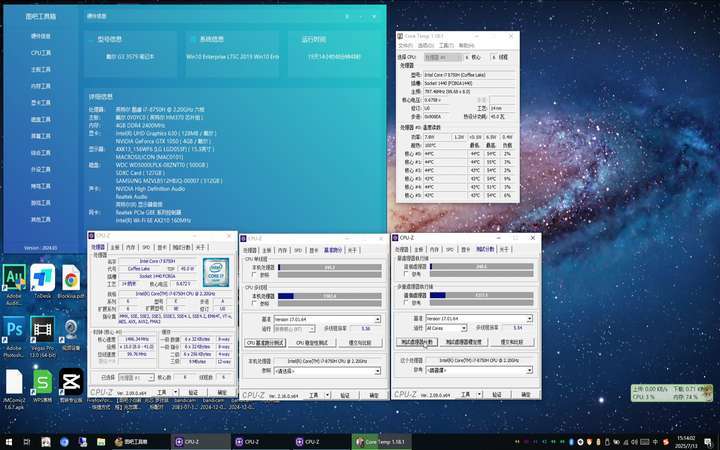
Task: Click the 型号 Intel Core i7 8750H field in Core Temp
Action: click(x=469, y=75)
